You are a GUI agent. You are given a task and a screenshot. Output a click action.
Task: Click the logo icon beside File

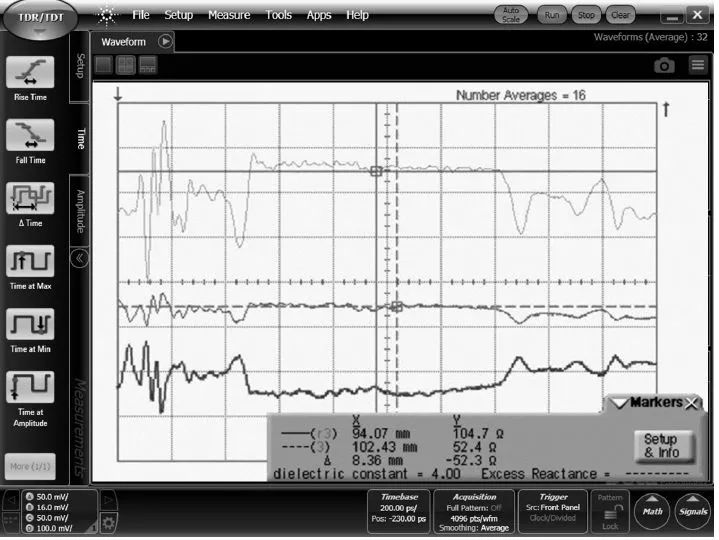107,16
